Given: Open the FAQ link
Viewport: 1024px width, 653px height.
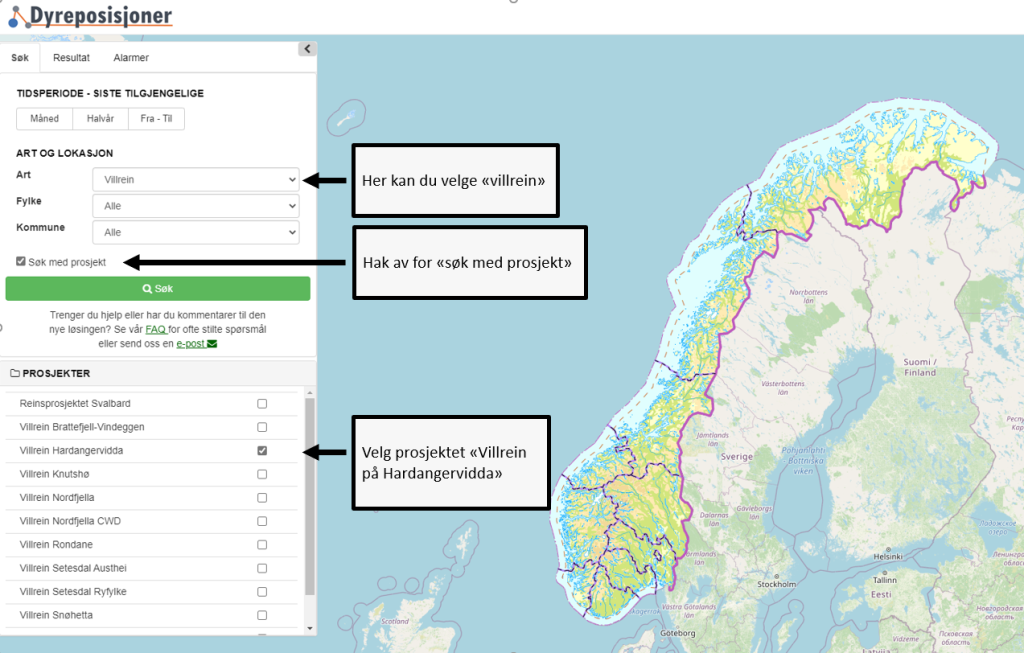Looking at the screenshot, I should (x=155, y=329).
